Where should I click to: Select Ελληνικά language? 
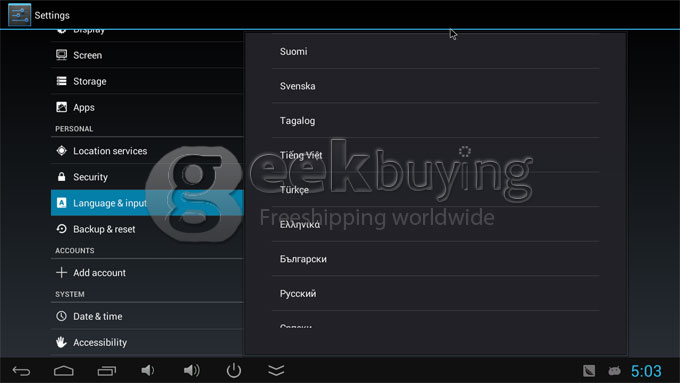[436, 224]
